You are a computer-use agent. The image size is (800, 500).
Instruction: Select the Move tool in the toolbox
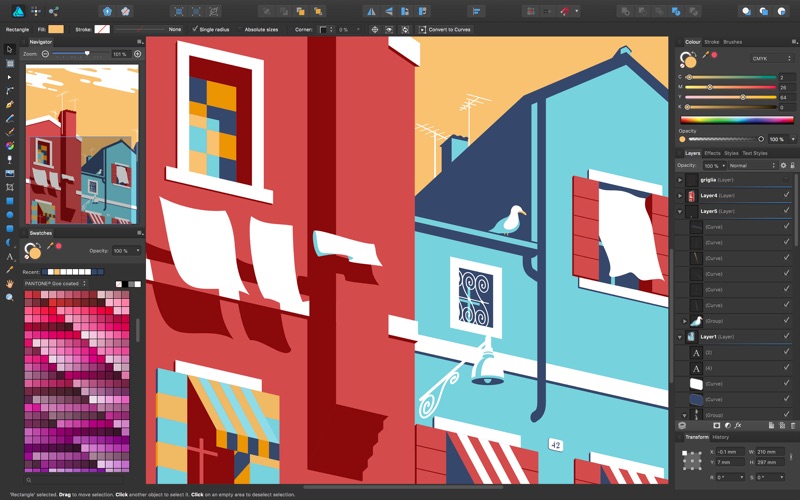click(x=9, y=49)
